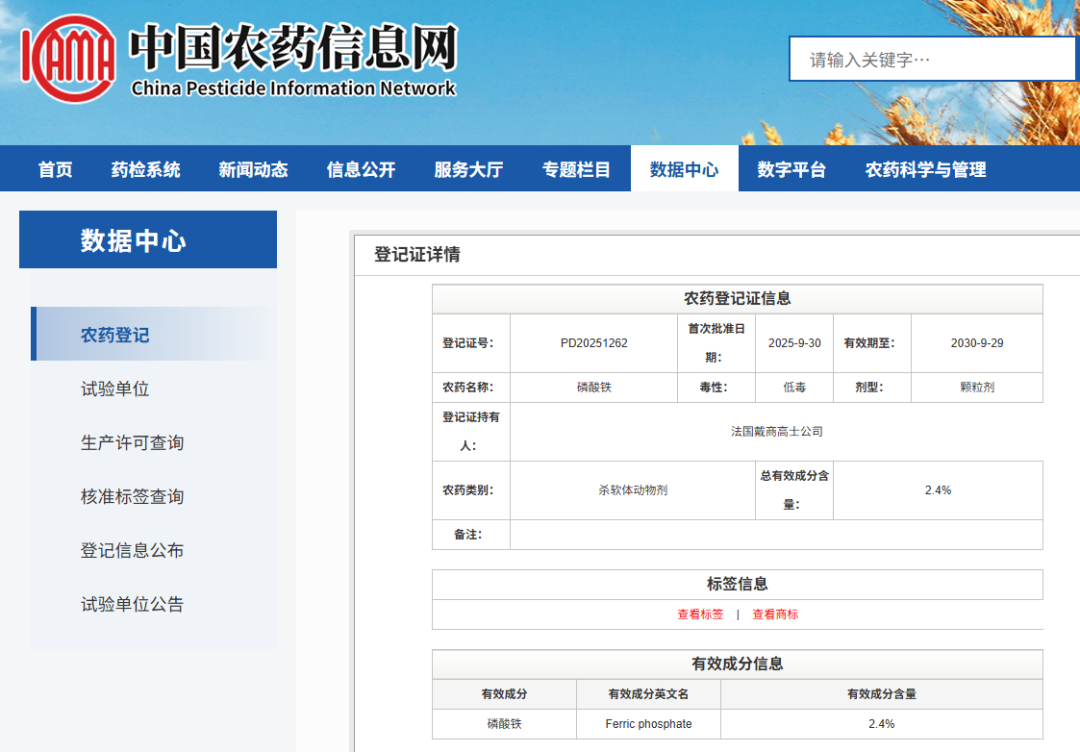The width and height of the screenshot is (1080, 752).
Task: Select the 药检系统 navigation item
Action: (x=146, y=169)
